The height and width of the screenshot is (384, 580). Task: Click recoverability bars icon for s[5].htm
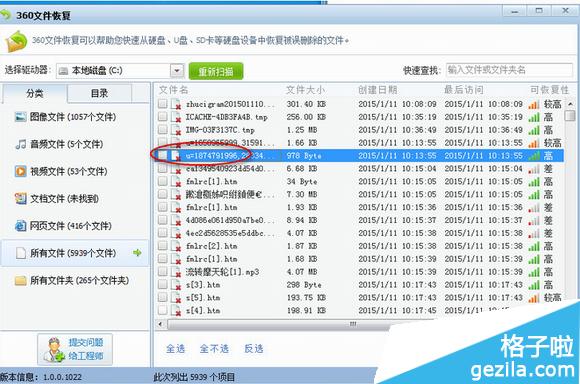[534, 298]
